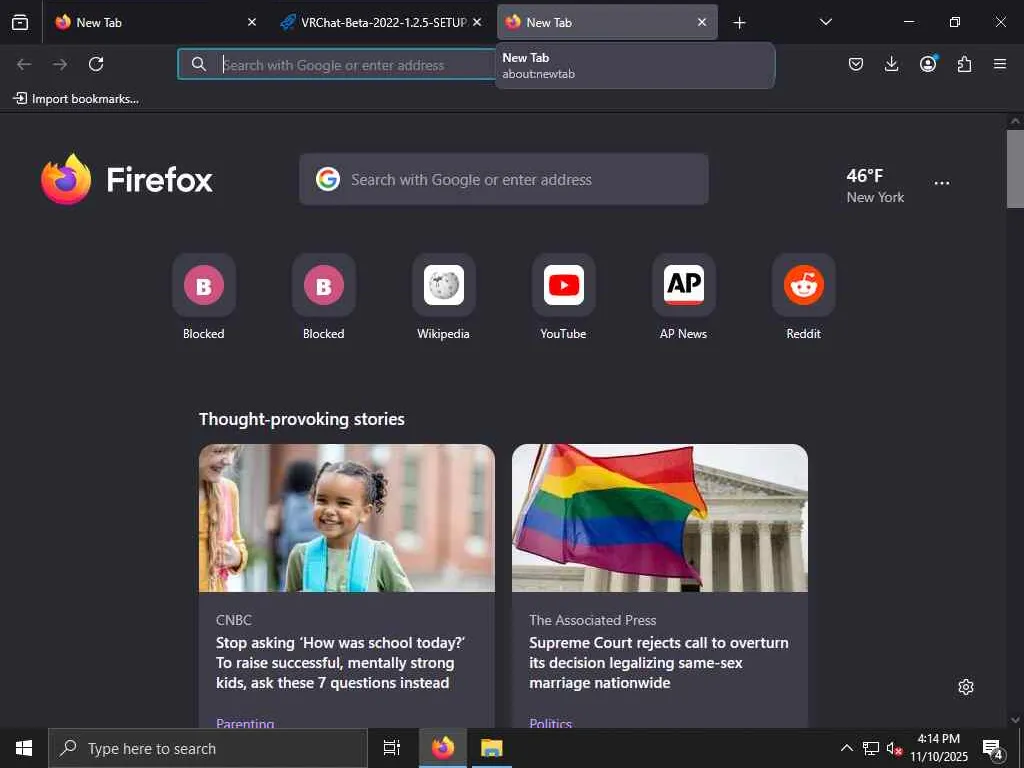Click the magnifier icon in address bar
Viewport: 1024px width, 768px height.
[199, 64]
